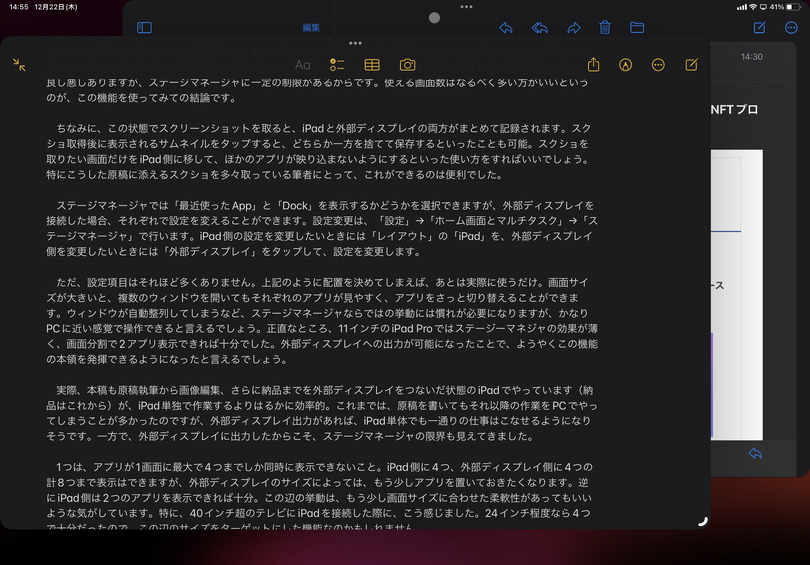Compose a new email in Mail
The height and width of the screenshot is (565, 810).
click(x=759, y=27)
